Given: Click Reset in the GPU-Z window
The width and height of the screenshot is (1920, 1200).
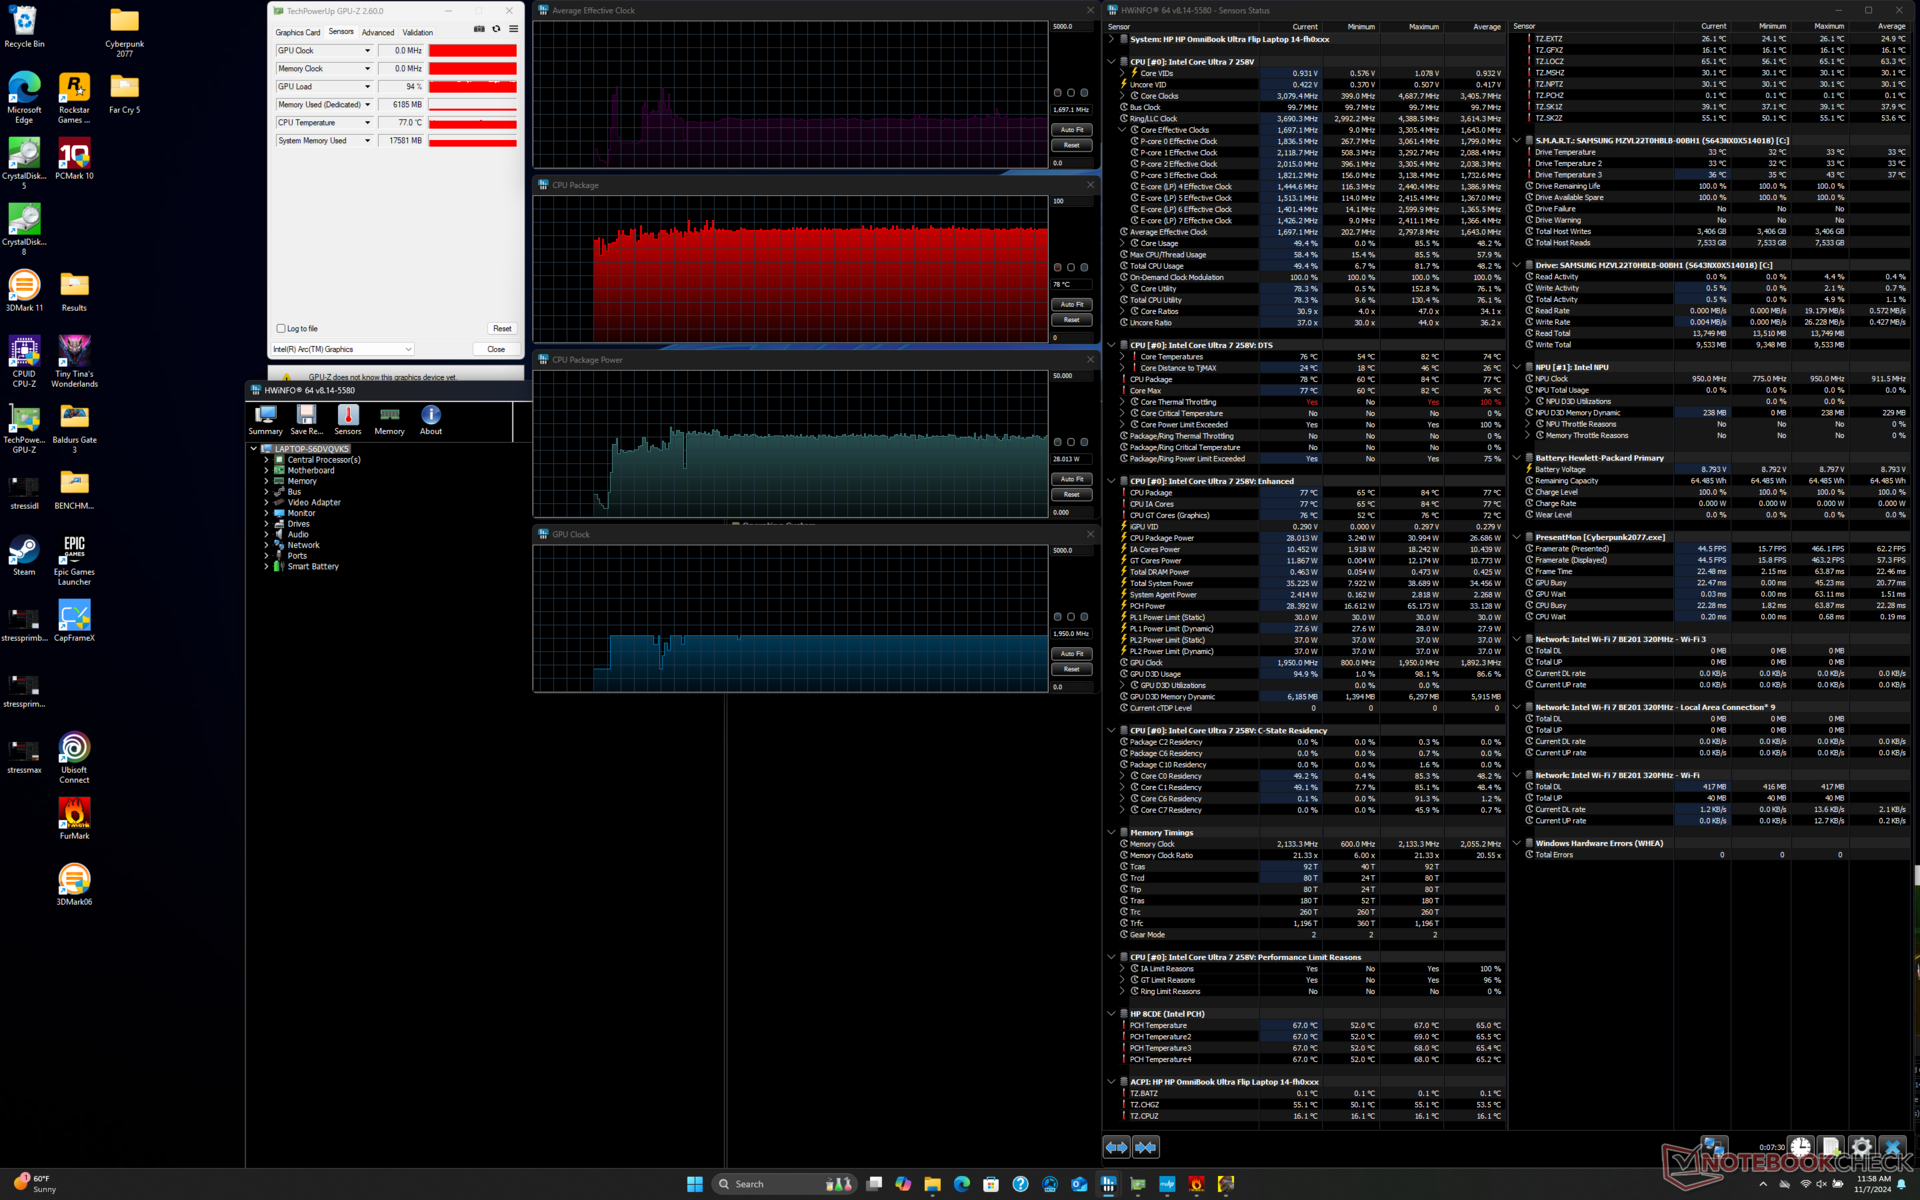Looking at the screenshot, I should (502, 328).
